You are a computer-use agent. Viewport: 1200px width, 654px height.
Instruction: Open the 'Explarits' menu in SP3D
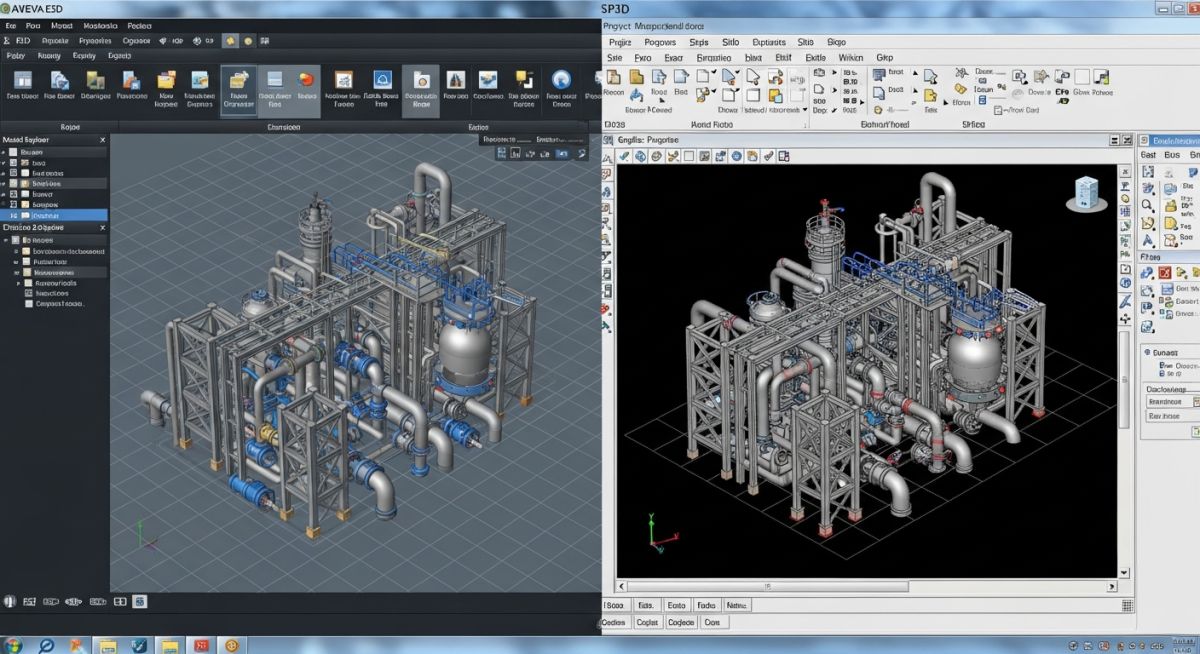[768, 42]
